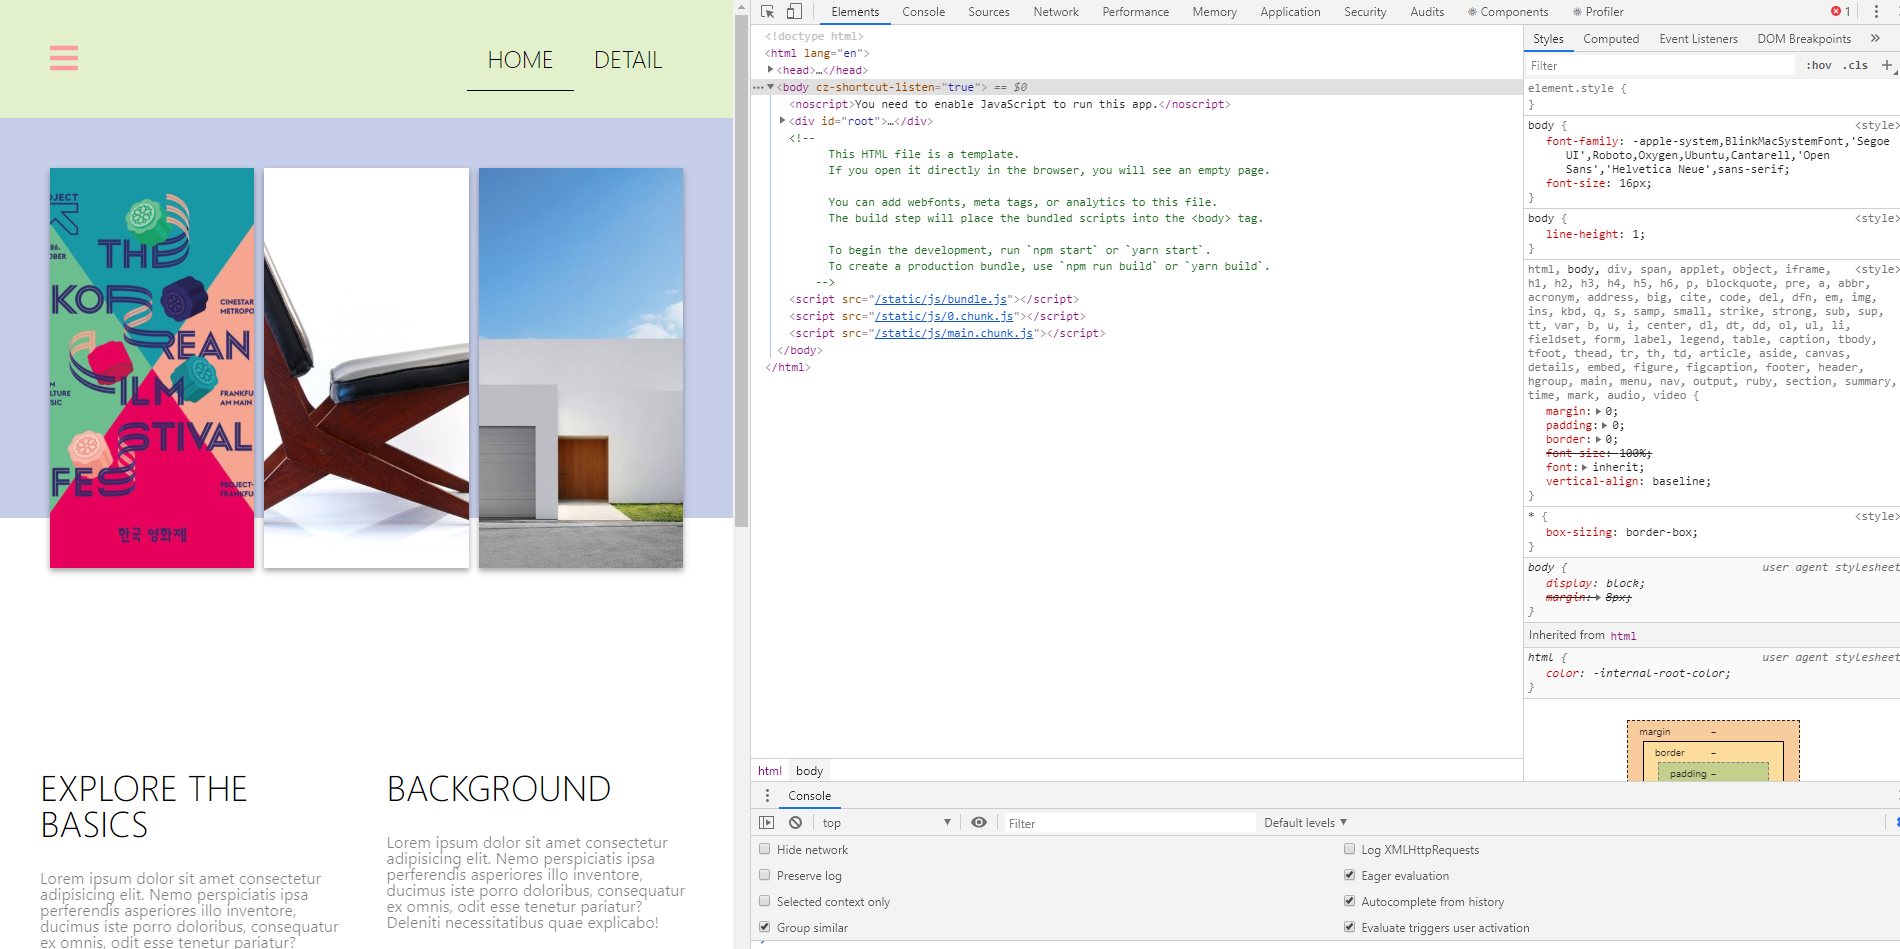Click the white building image
Image resolution: width=1900 pixels, height=949 pixels.
(x=581, y=368)
